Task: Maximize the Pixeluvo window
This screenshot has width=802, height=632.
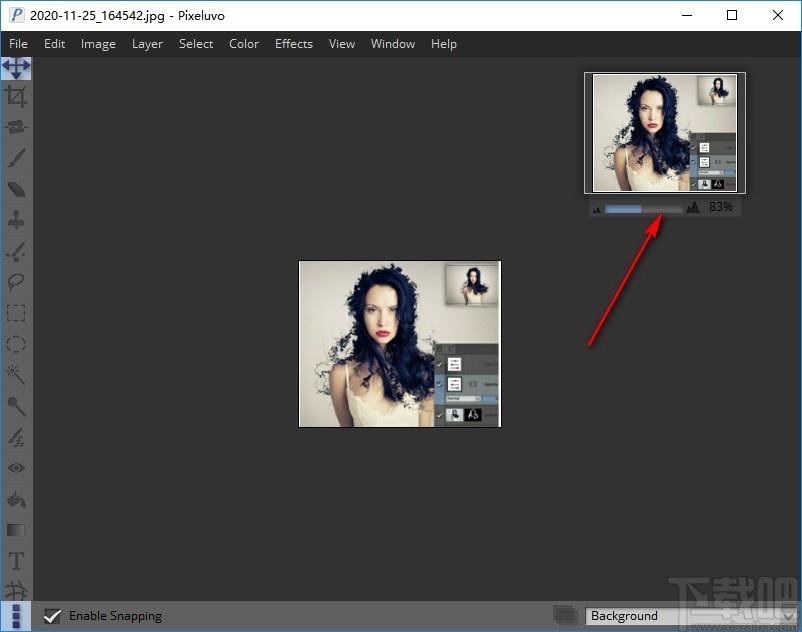Action: click(732, 15)
